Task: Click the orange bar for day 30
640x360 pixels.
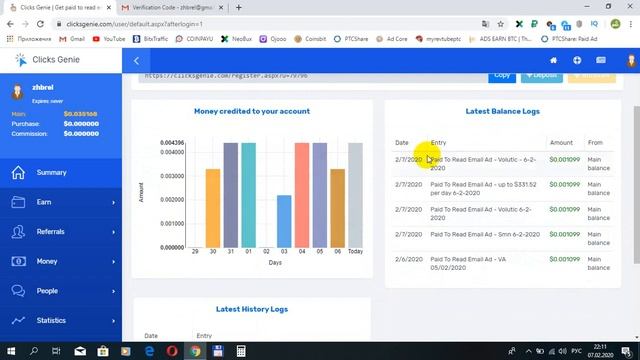Action: tap(213, 208)
